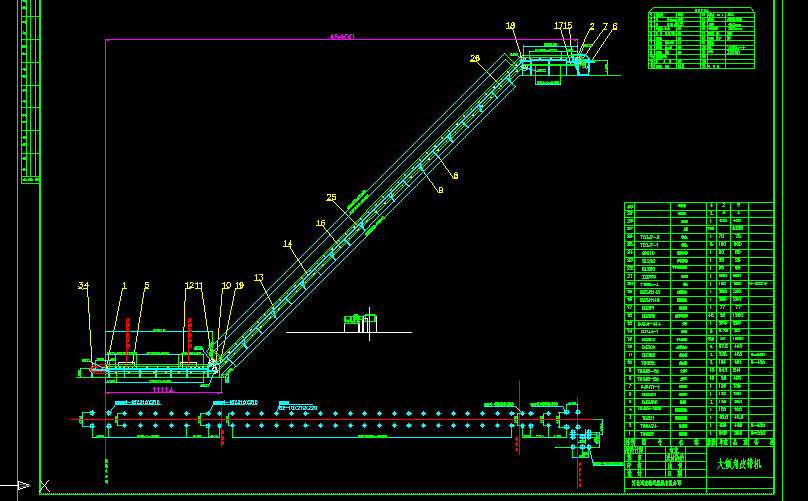Select part callout number 16
The image size is (808, 501).
tap(320, 223)
